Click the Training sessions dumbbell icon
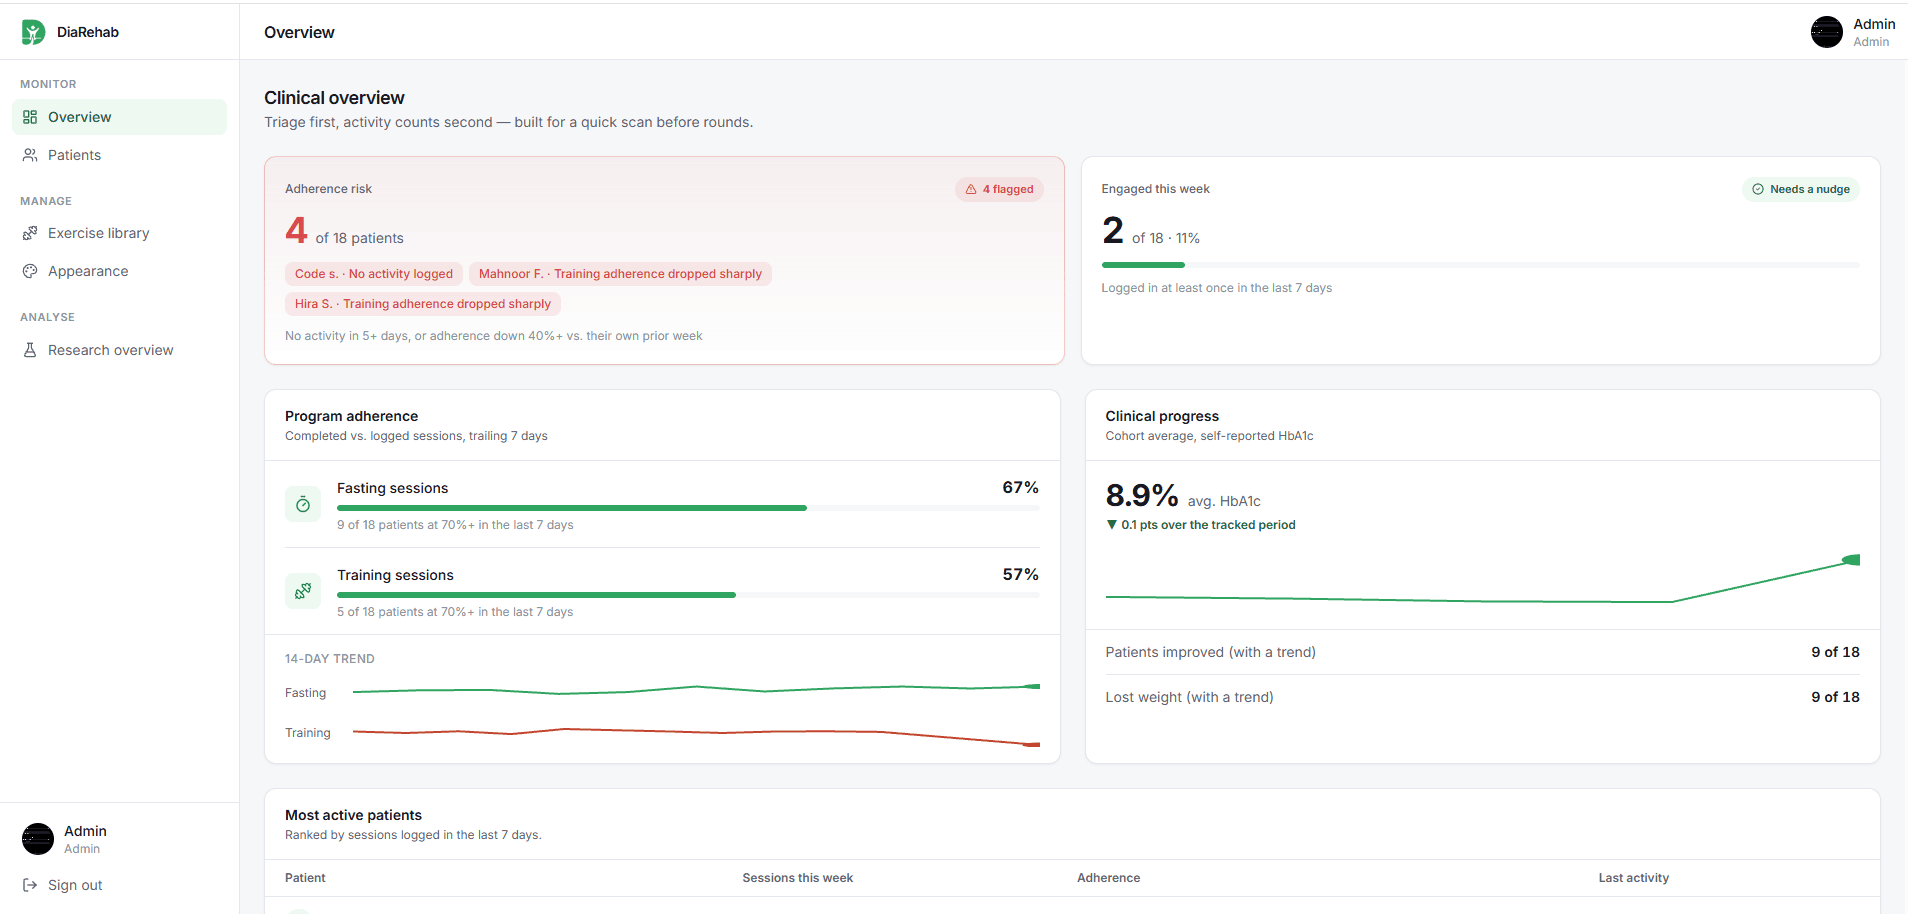The height and width of the screenshot is (914, 1908). coord(303,592)
